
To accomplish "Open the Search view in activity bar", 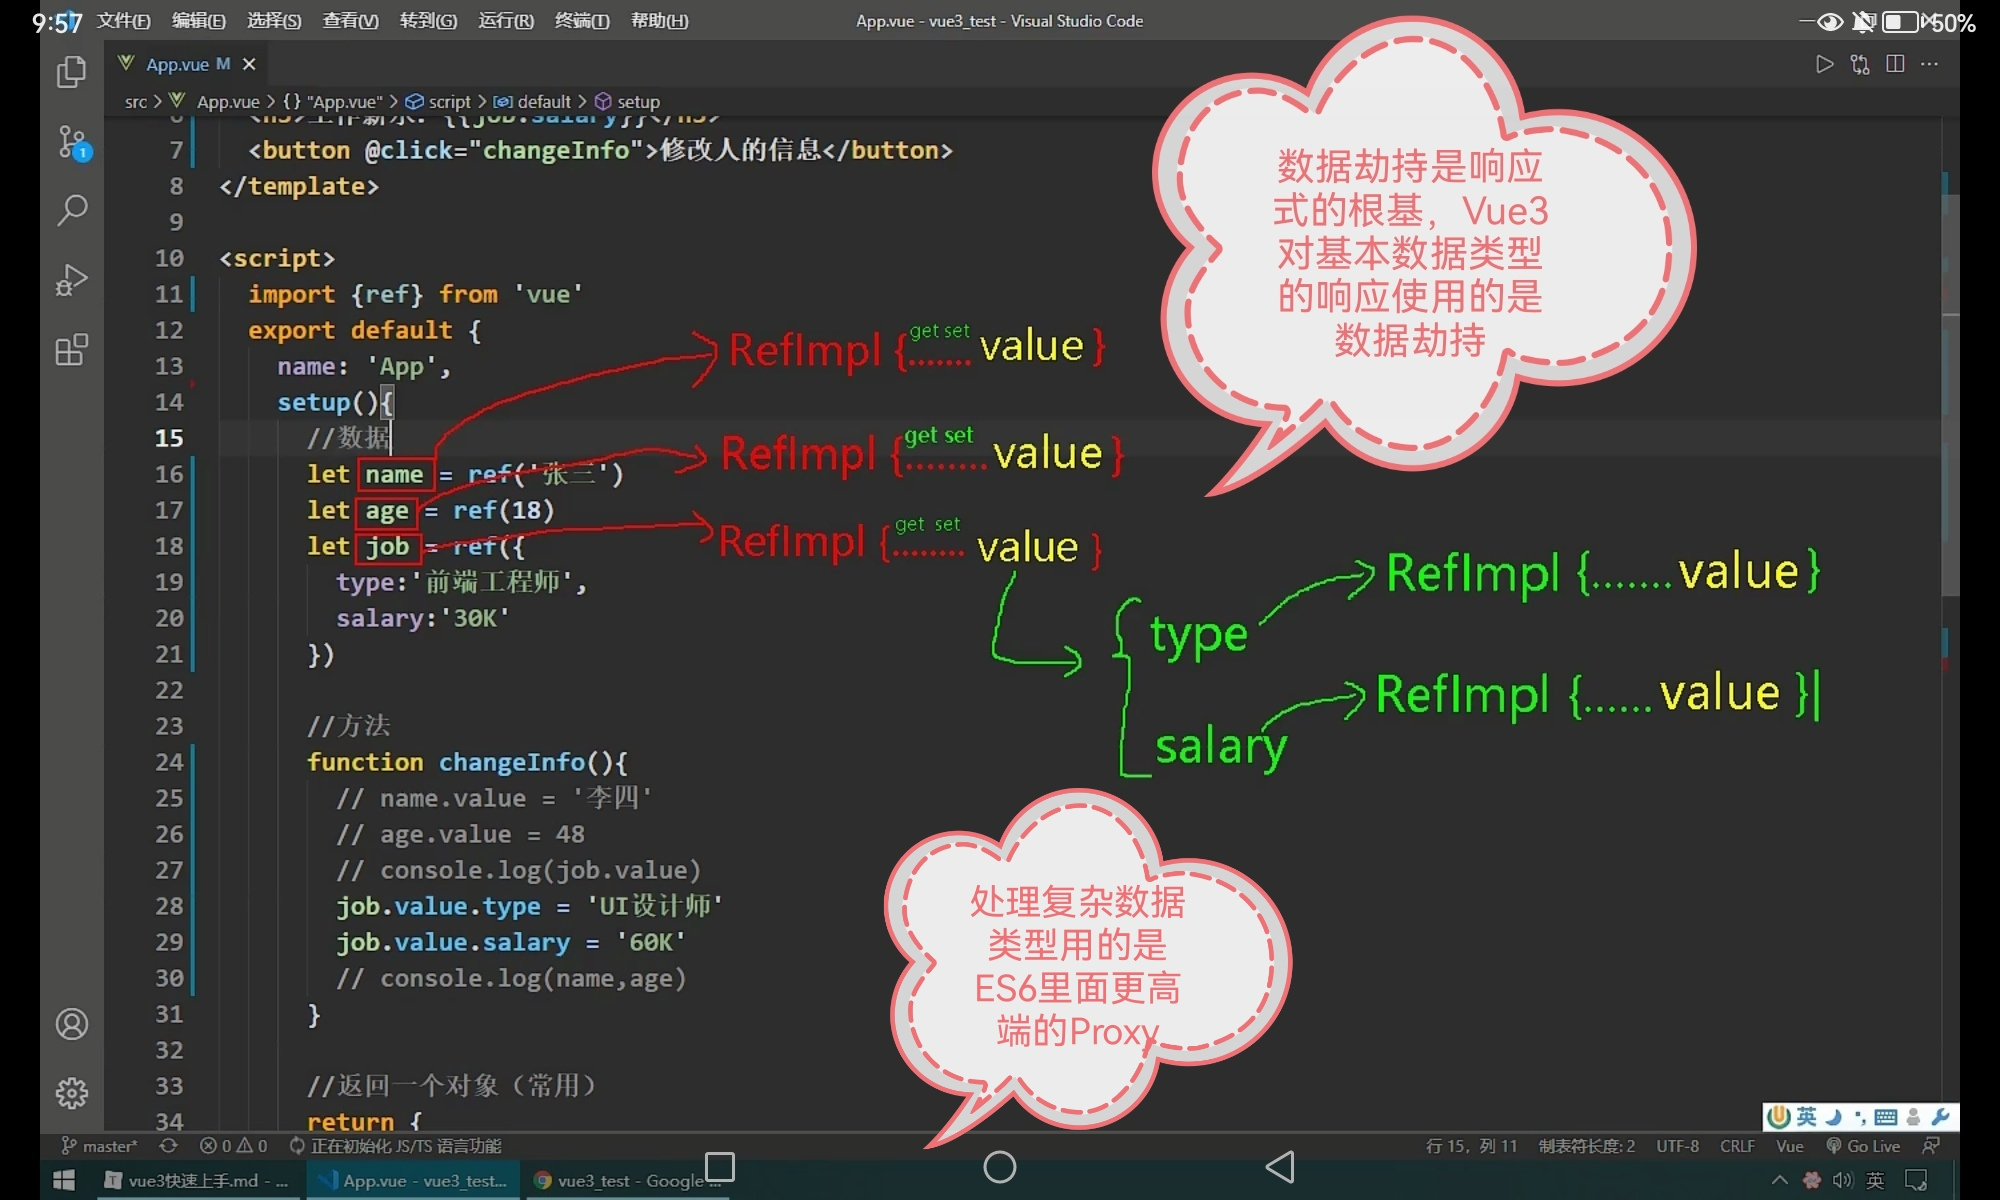I will pos(72,210).
